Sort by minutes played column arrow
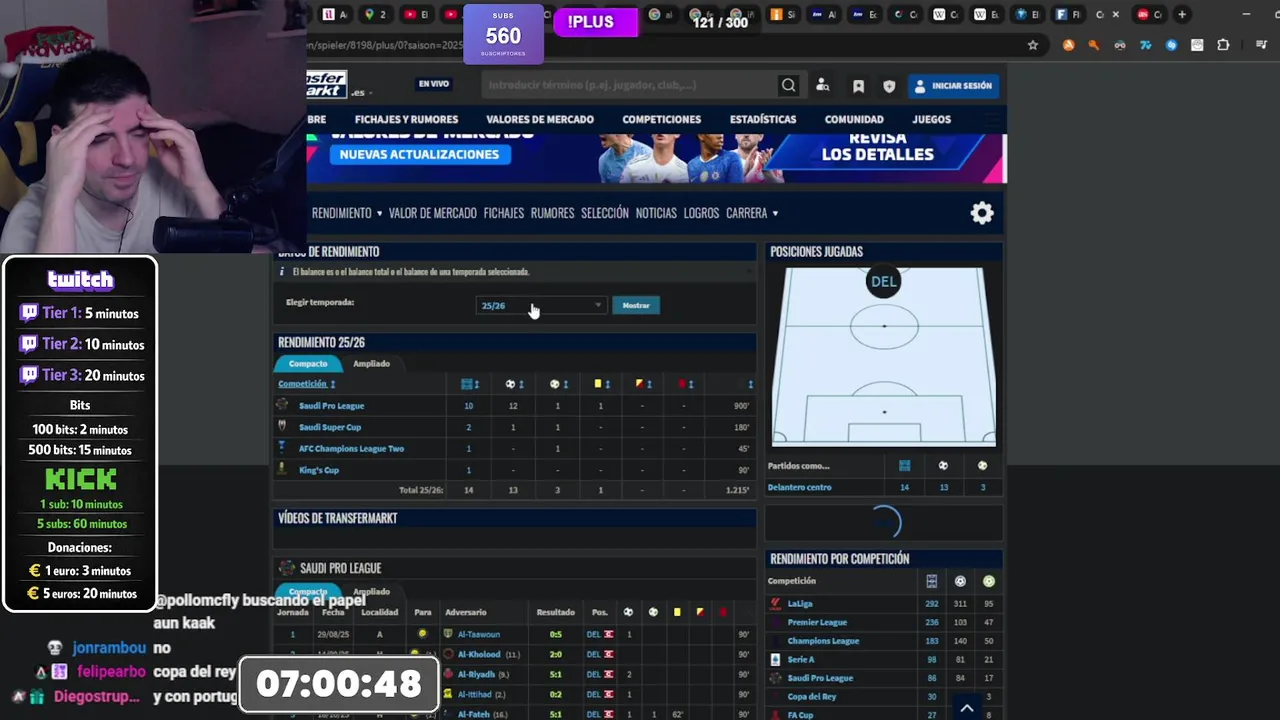1280x720 pixels. (750, 384)
